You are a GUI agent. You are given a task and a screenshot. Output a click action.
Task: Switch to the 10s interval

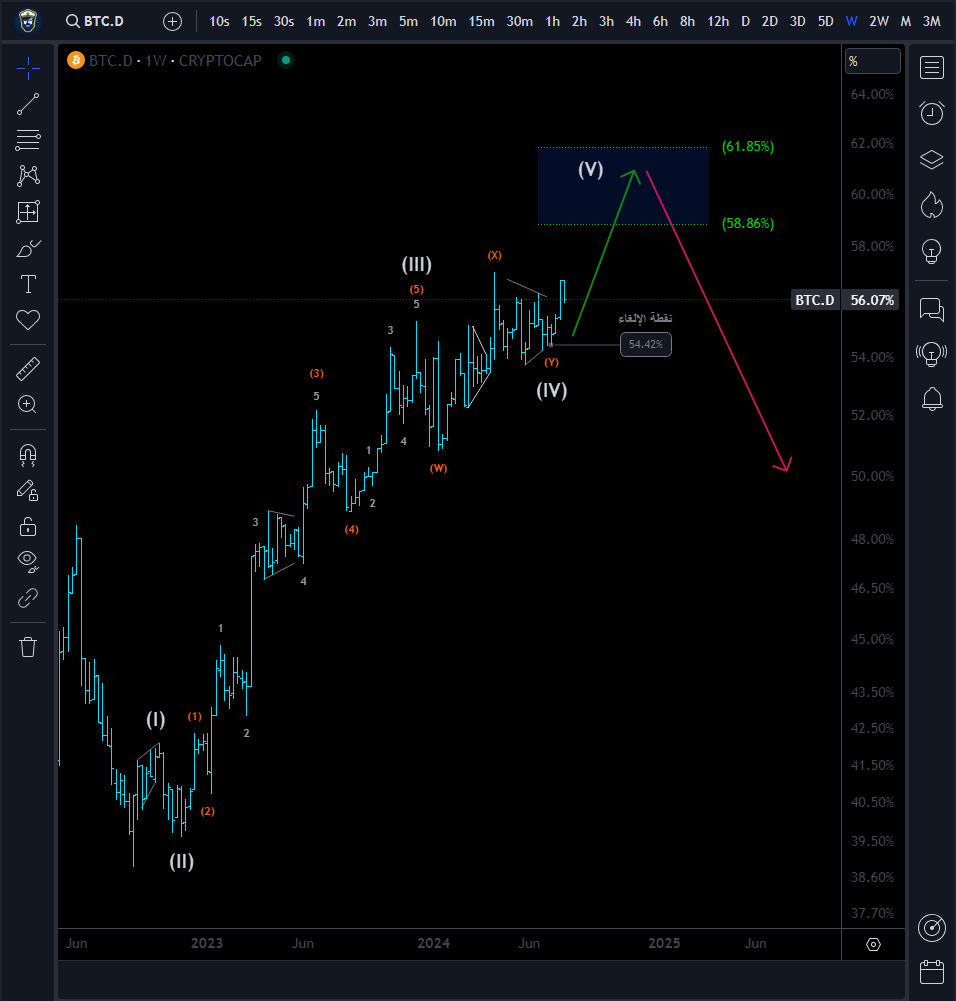(x=219, y=22)
